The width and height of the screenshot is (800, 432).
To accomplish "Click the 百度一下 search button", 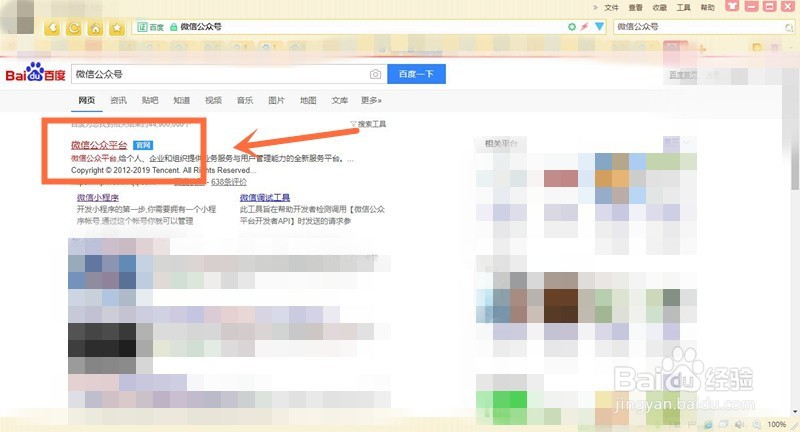I will click(416, 74).
